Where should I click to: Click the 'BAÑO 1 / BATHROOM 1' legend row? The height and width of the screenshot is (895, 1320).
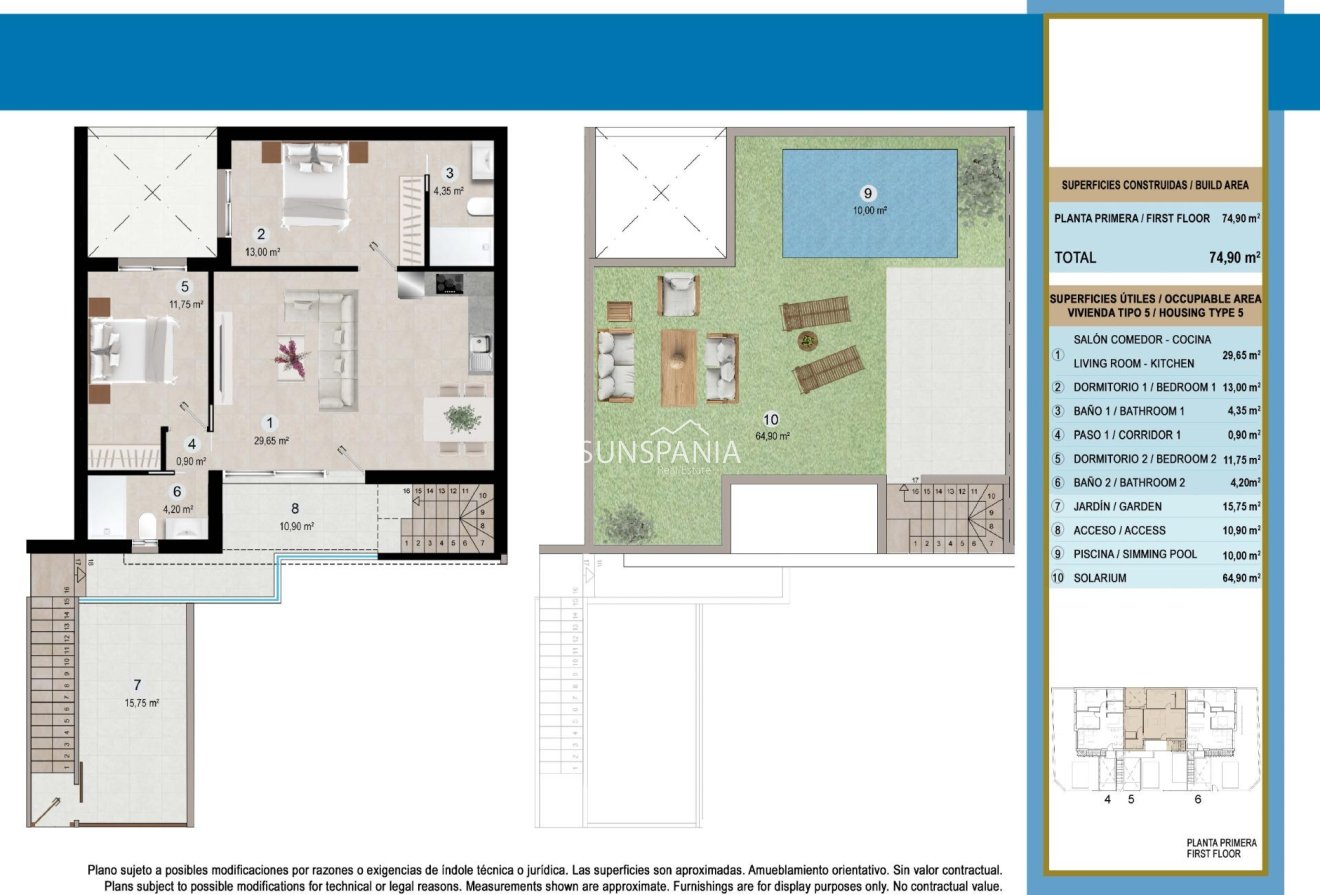pyautogui.click(x=1155, y=410)
